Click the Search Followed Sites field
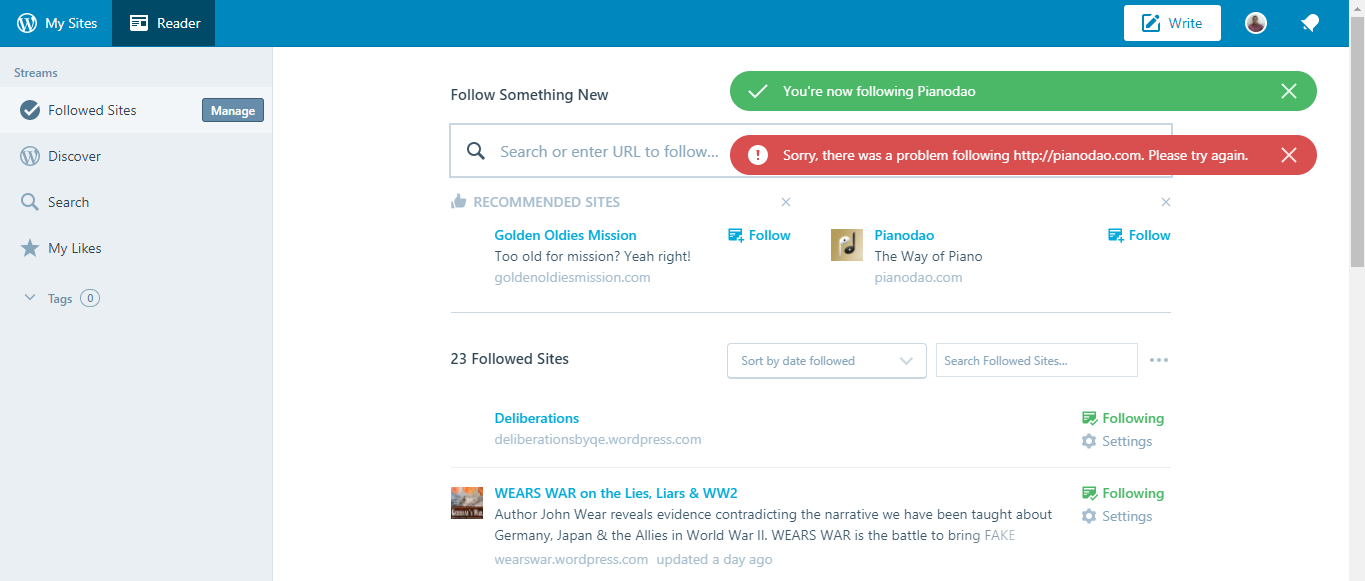The width and height of the screenshot is (1365, 581). (x=1036, y=361)
